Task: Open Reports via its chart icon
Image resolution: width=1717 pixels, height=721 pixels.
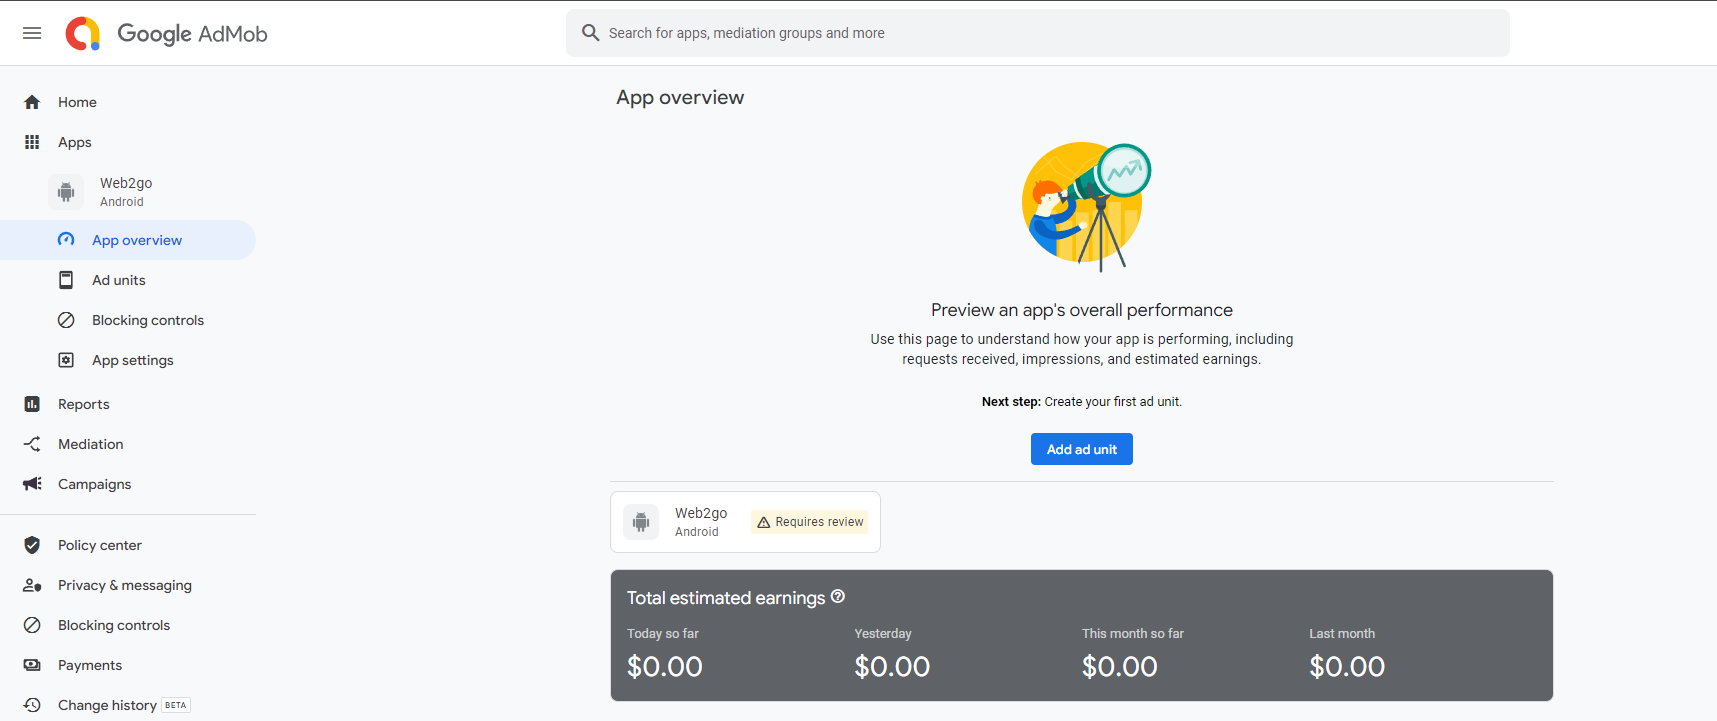Action: click(x=32, y=404)
